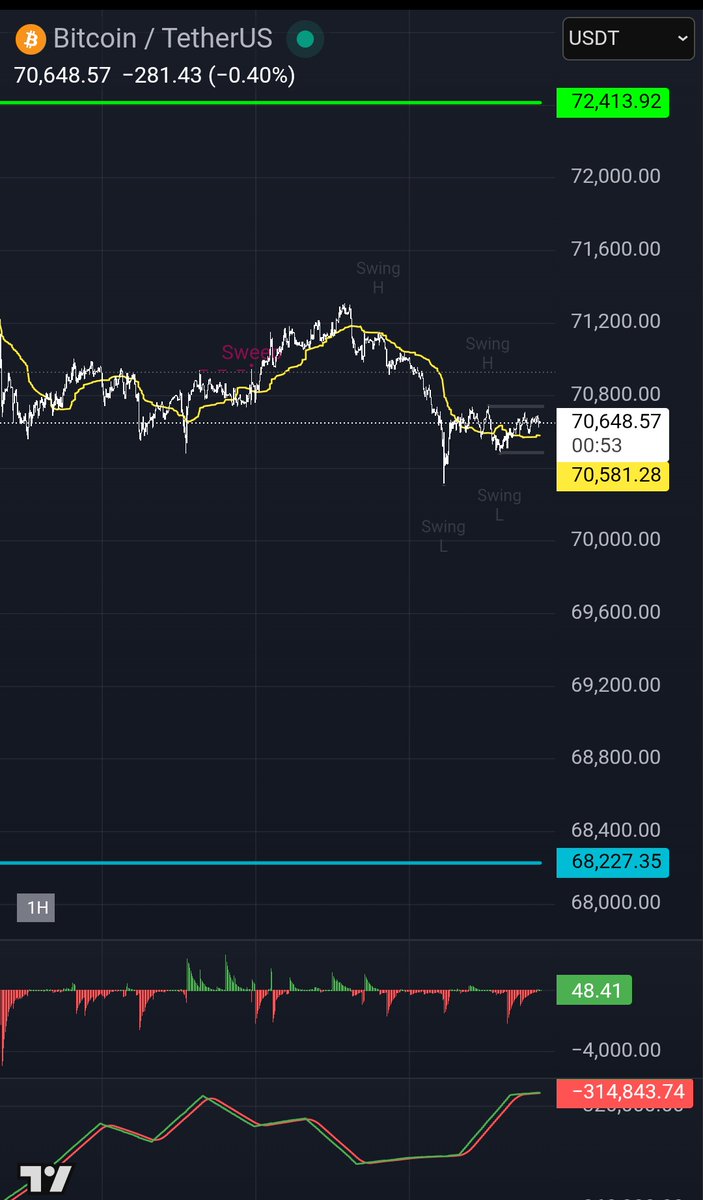Click the lowest Swing L label below the wick
Viewport: 703px width, 1200px height.
pyautogui.click(x=443, y=536)
